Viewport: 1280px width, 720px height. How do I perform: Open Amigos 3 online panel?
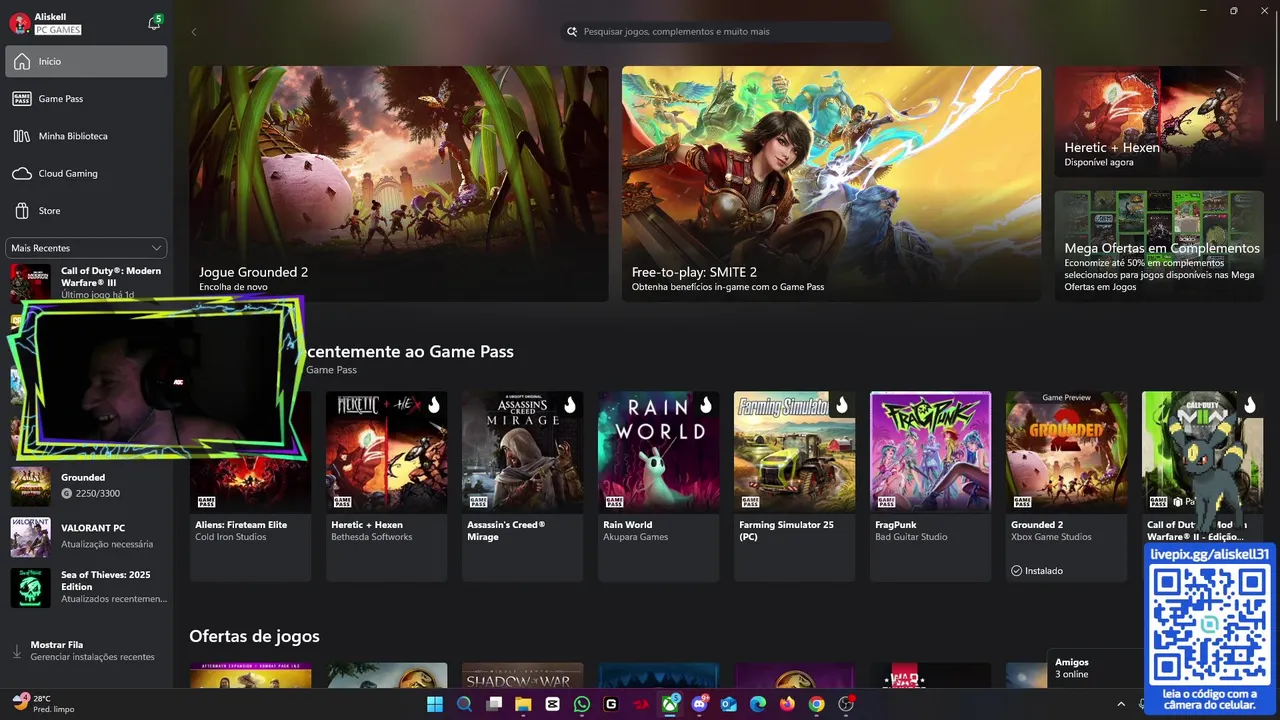pyautogui.click(x=1094, y=668)
